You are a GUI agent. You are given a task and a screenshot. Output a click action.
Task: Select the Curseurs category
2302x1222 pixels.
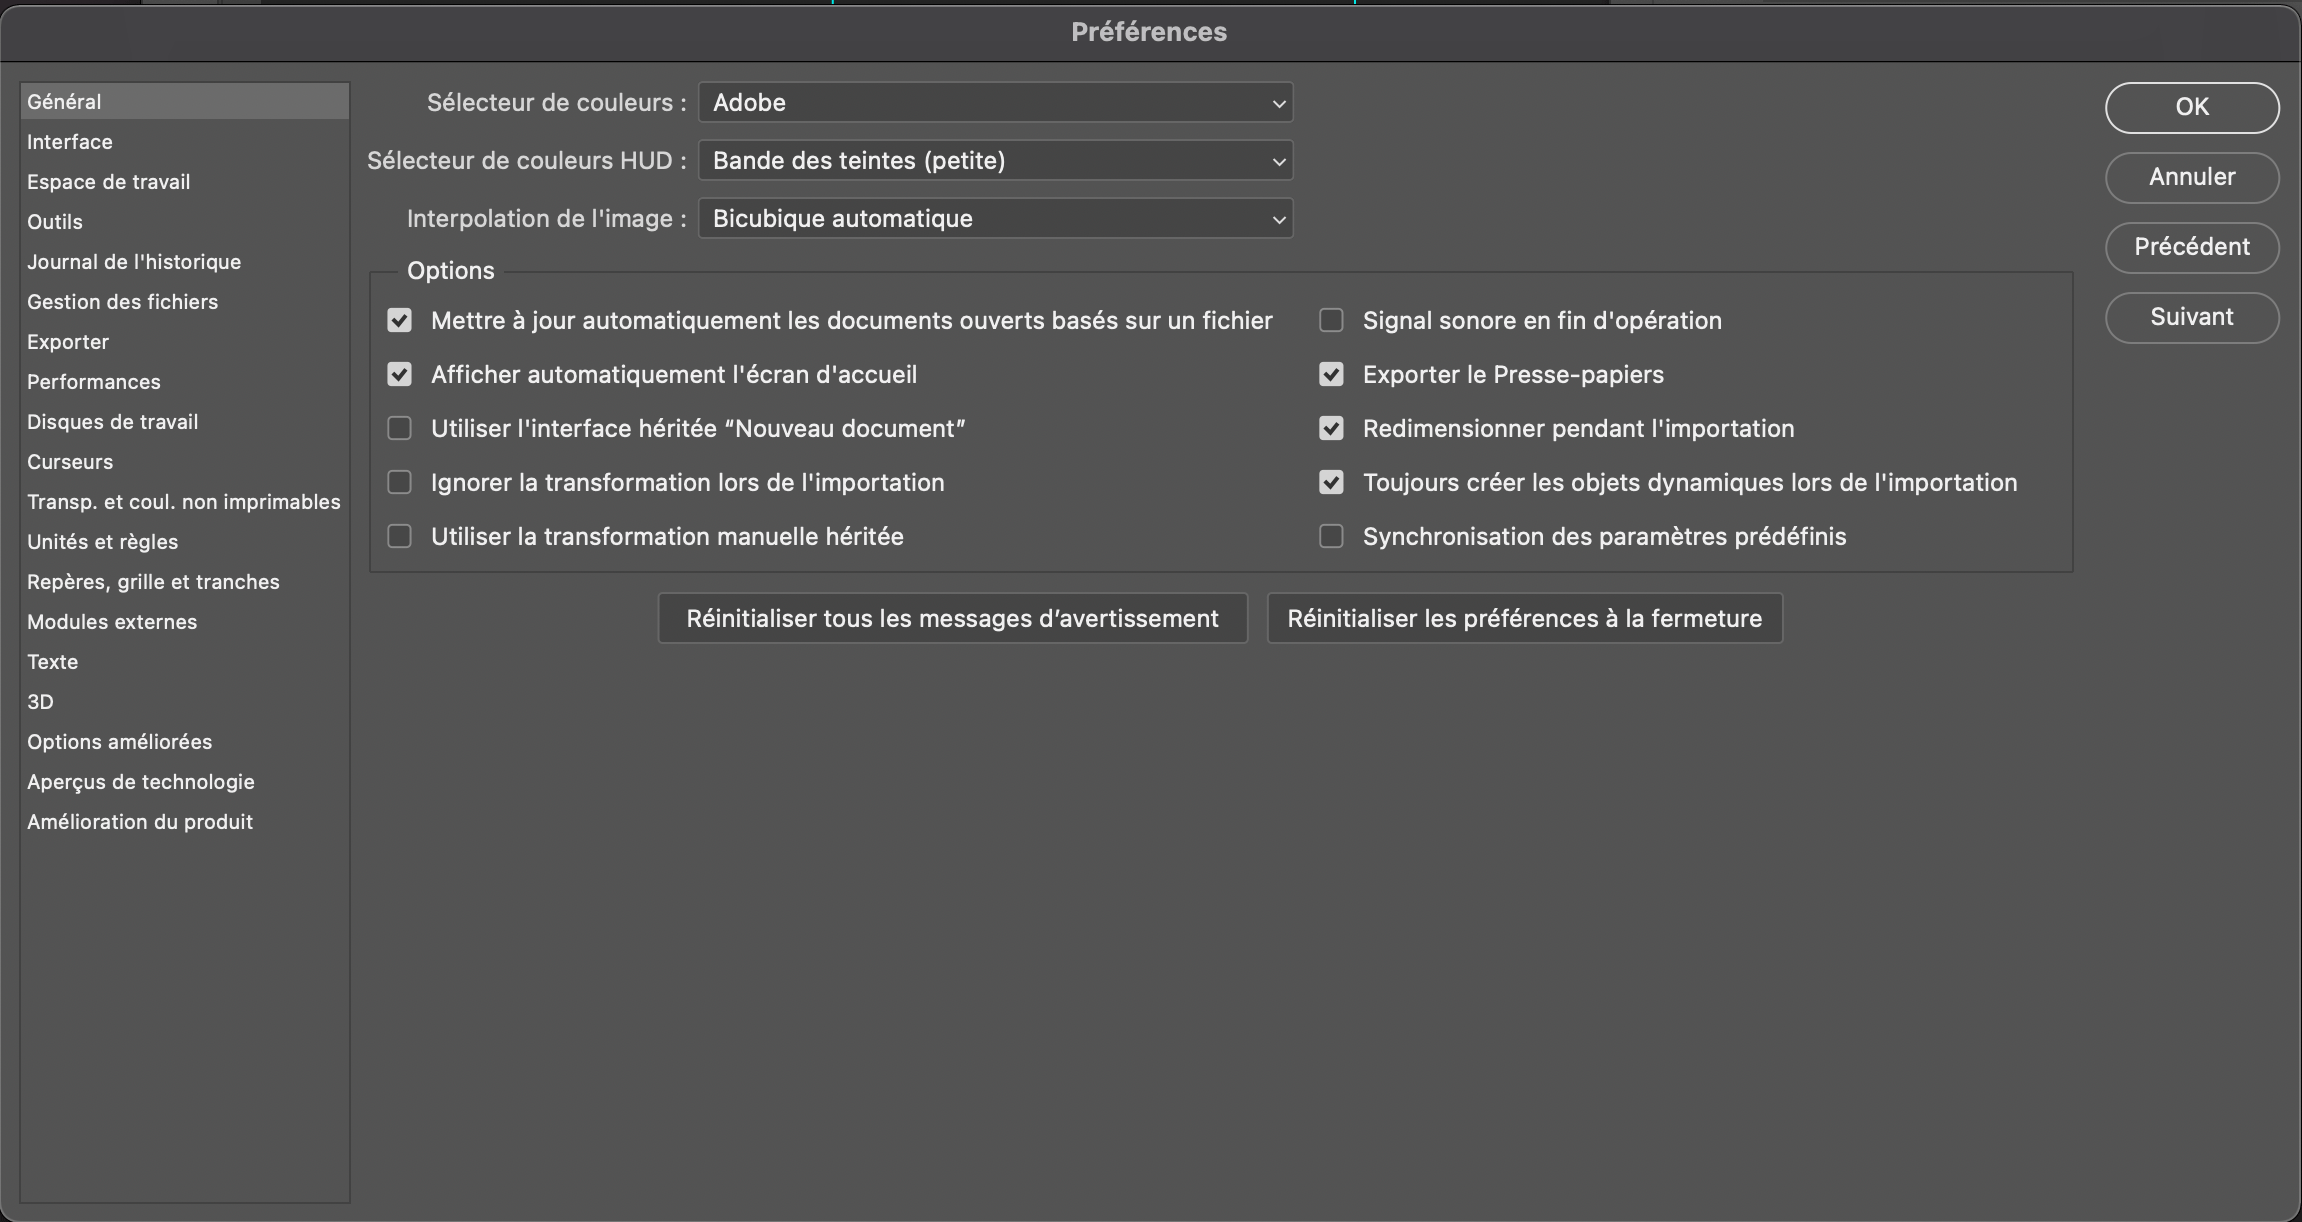(x=70, y=461)
